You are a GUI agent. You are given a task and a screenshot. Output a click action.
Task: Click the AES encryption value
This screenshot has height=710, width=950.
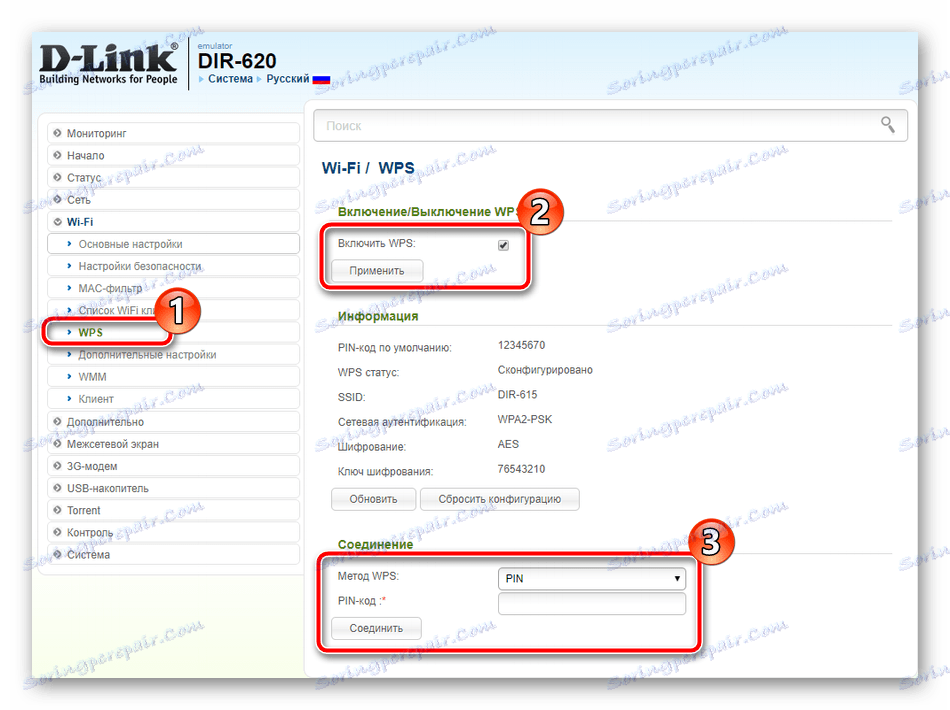tap(508, 444)
